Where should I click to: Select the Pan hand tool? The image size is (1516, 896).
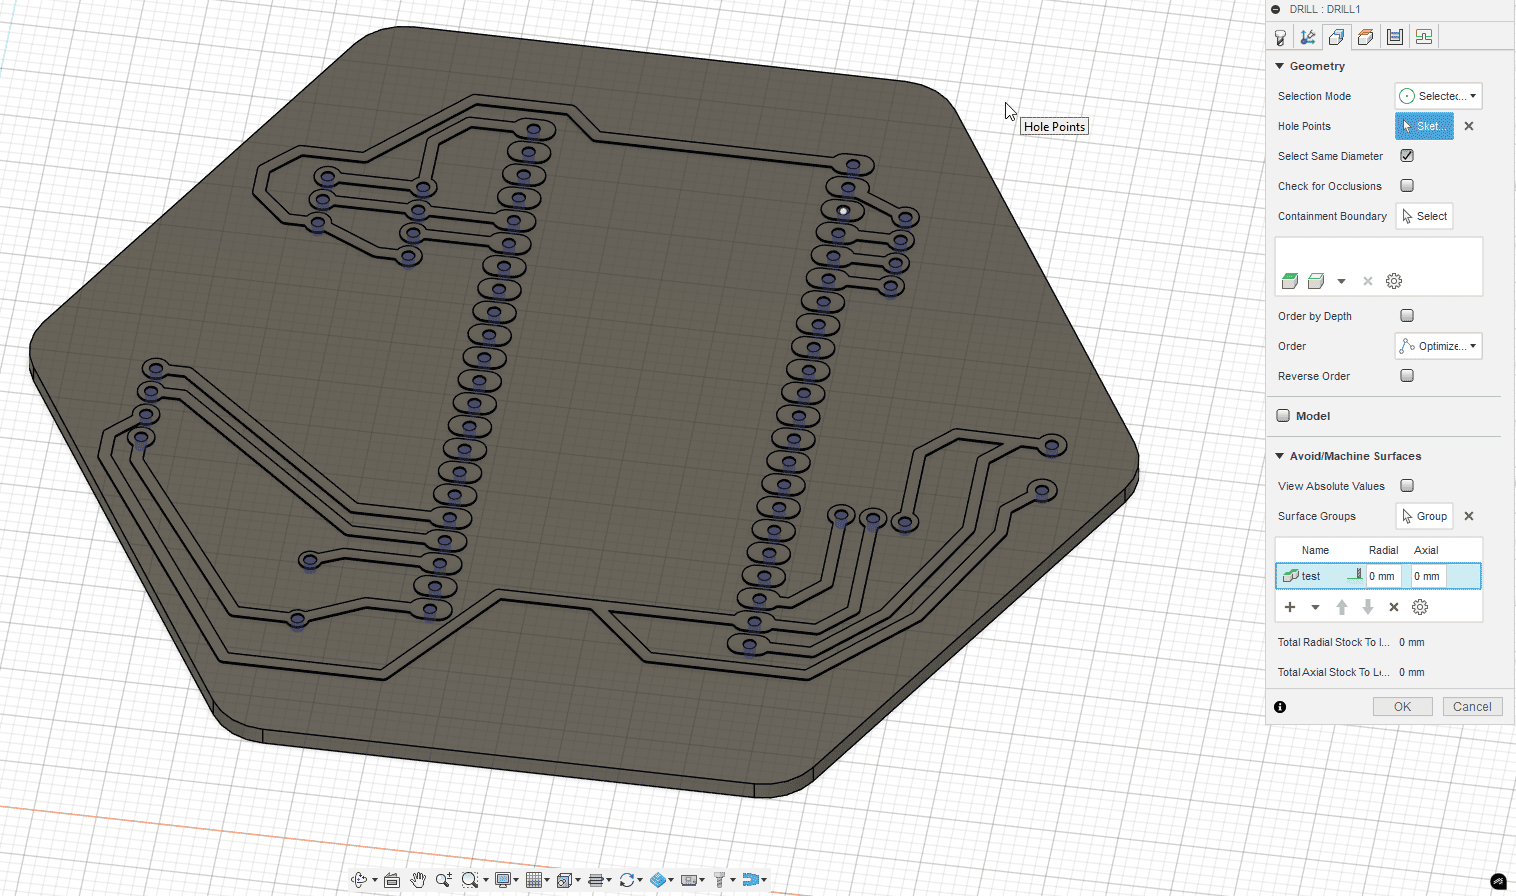click(418, 880)
